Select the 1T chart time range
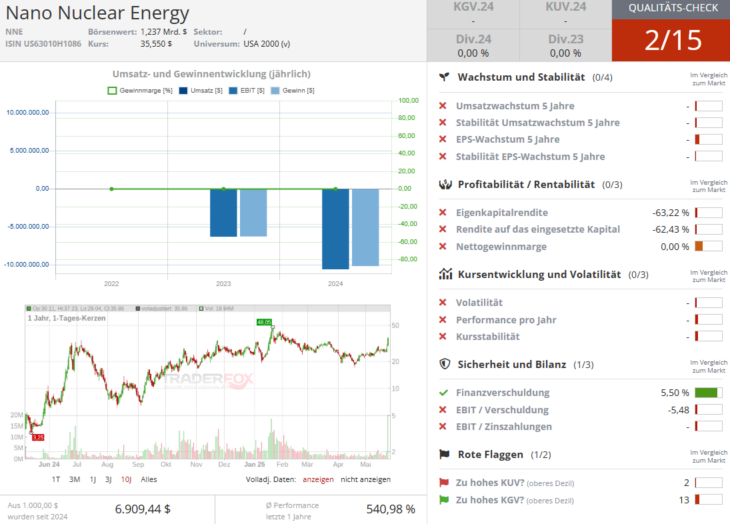The height and width of the screenshot is (524, 730). point(56,479)
